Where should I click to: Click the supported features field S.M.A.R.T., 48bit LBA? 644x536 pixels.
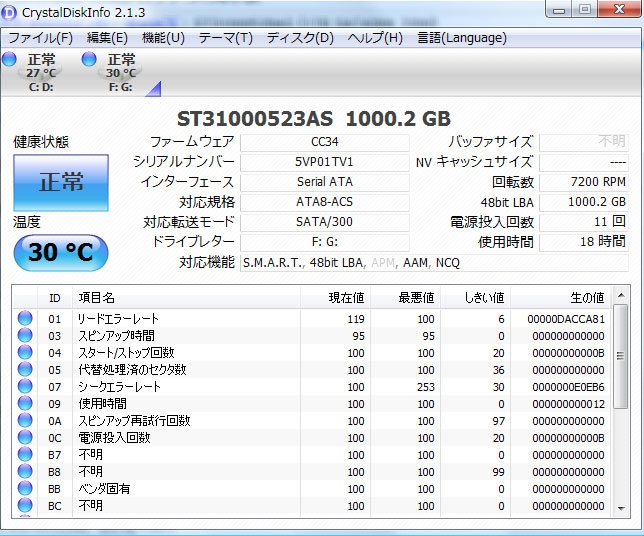pyautogui.click(x=434, y=263)
